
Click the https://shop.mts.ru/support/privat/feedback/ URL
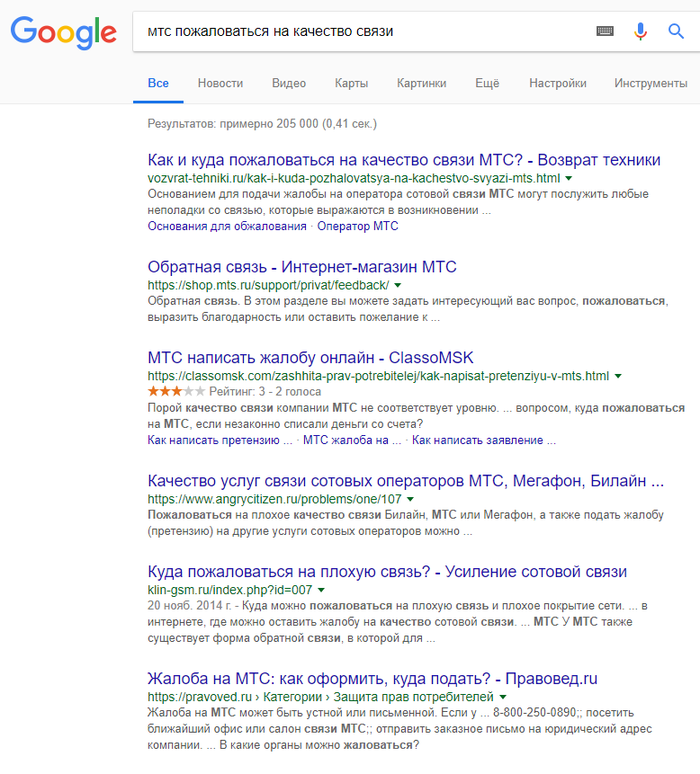[269, 285]
